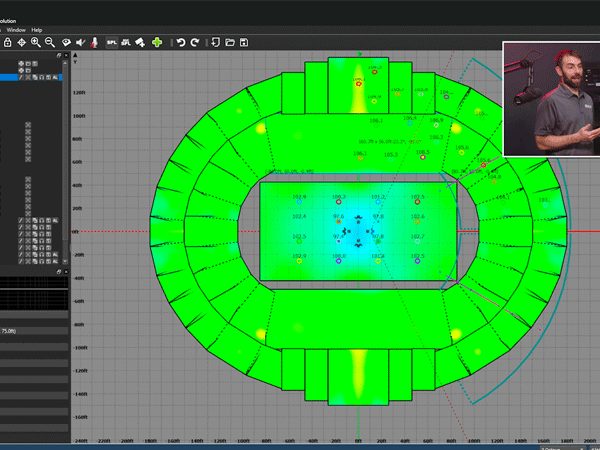Click the pencil edit icon in selected row
600x450 pixels.
click(x=21, y=77)
